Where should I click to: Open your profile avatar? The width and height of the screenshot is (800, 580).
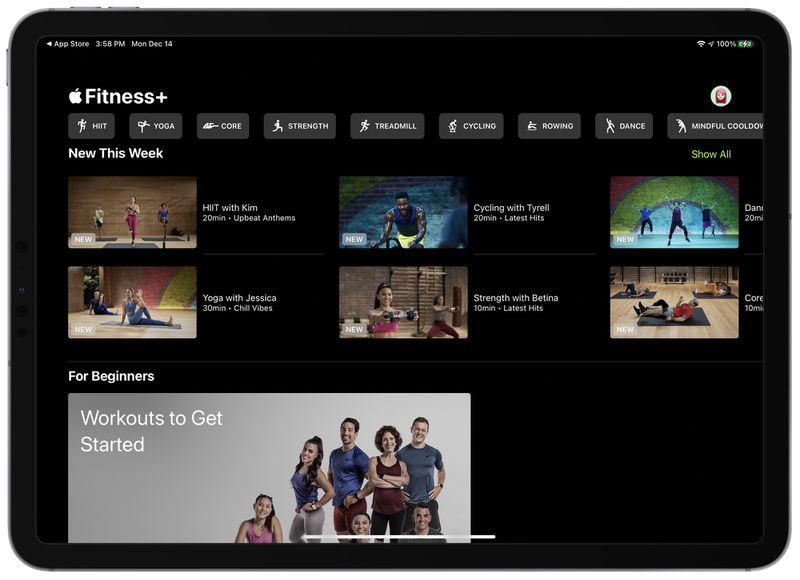[721, 95]
